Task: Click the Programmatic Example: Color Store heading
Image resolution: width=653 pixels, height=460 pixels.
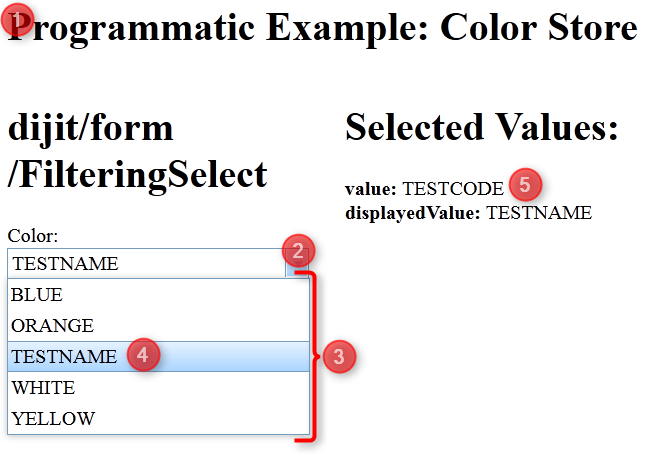Action: [x=323, y=28]
